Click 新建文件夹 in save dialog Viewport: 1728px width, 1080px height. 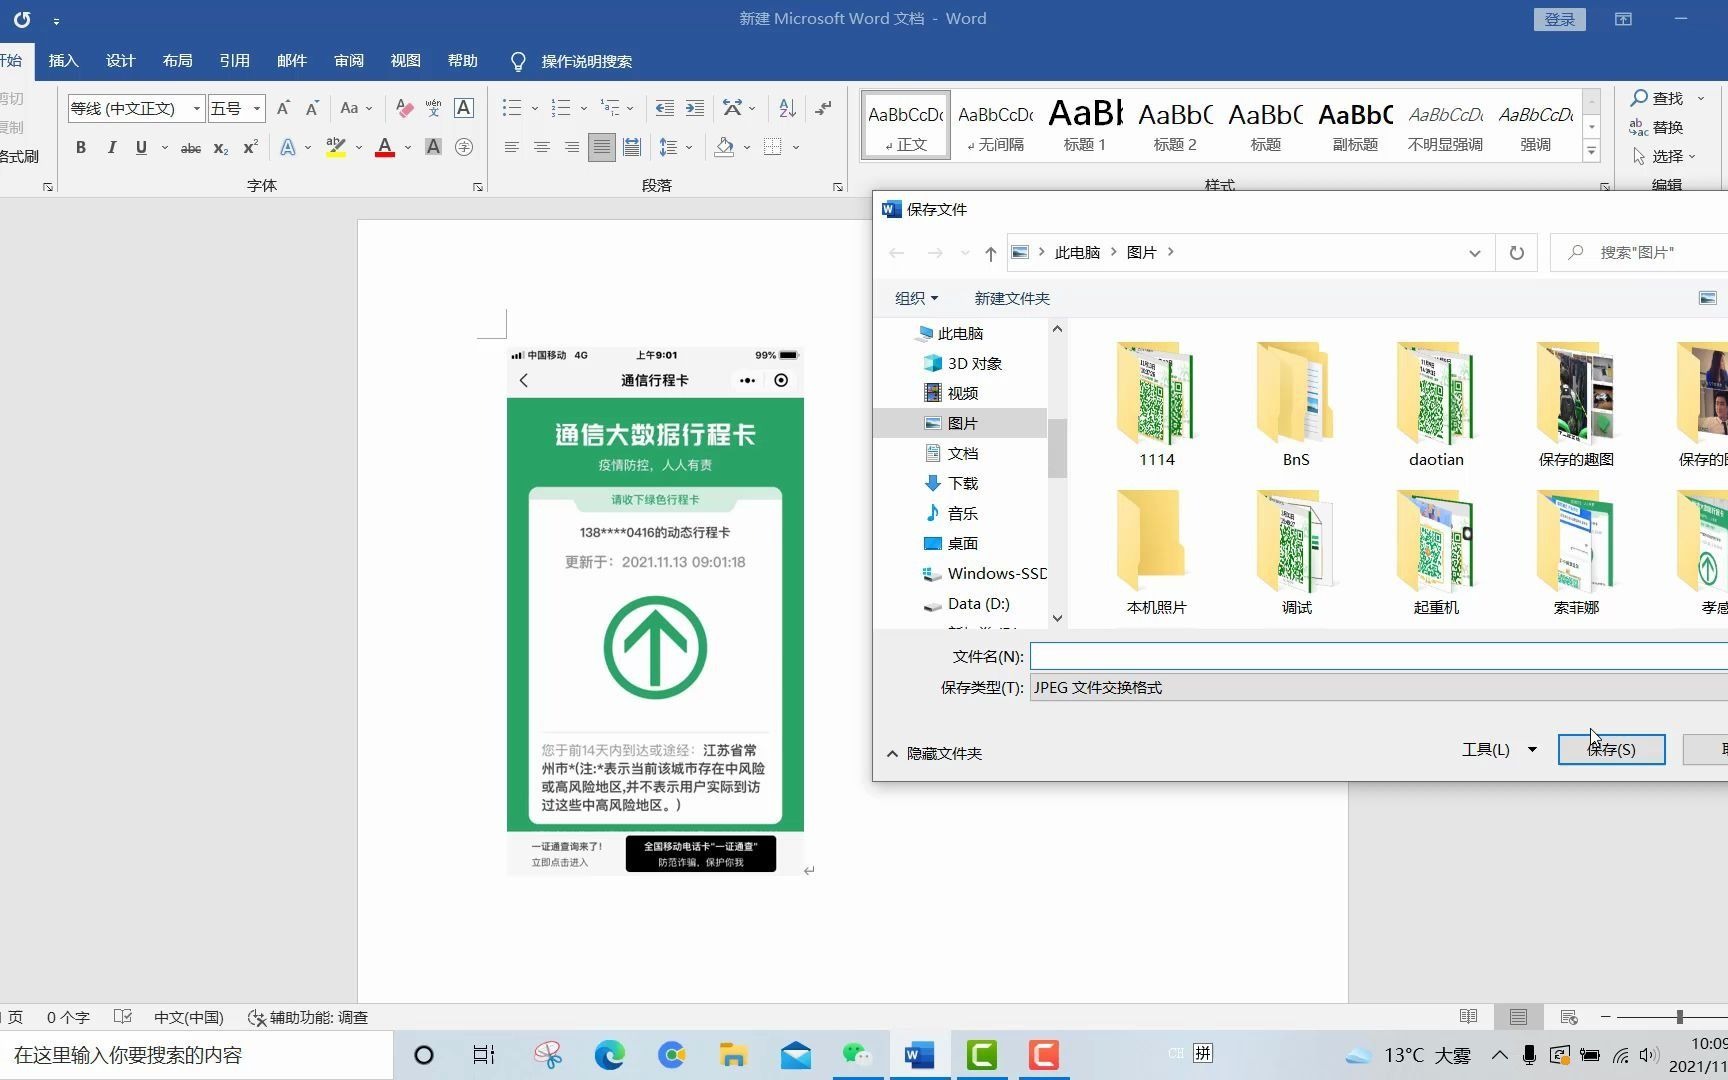1012,298
